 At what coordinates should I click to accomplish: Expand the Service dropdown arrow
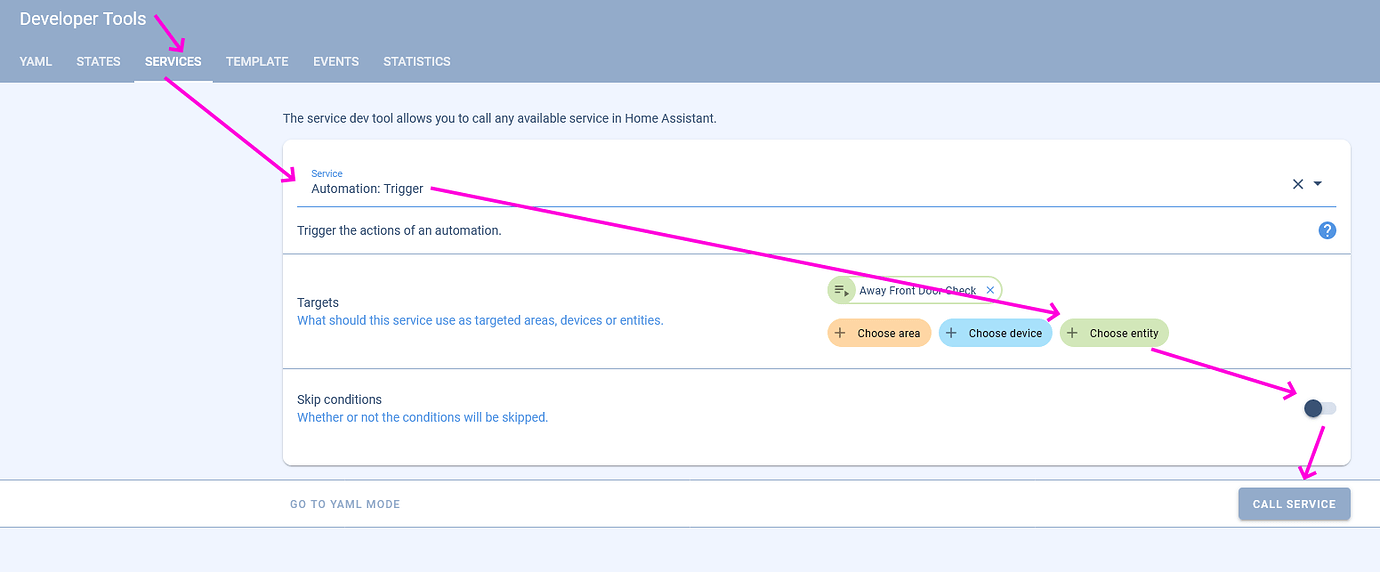1318,184
